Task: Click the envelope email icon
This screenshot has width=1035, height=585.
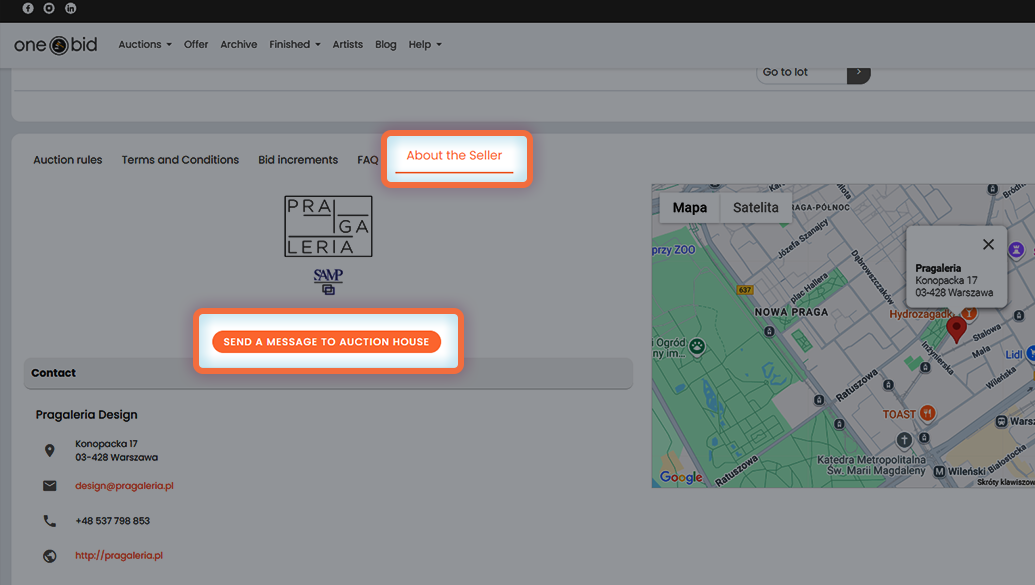Action: 50,486
